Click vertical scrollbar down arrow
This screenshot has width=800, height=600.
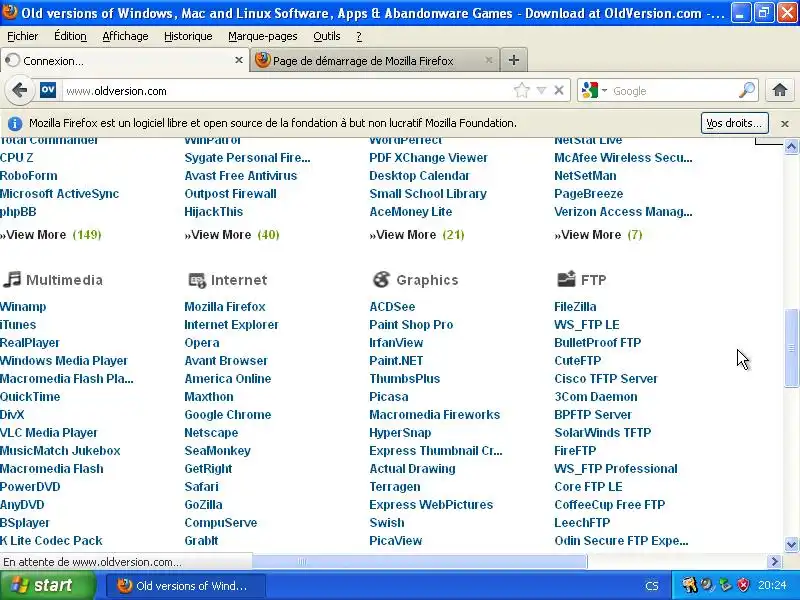point(791,544)
